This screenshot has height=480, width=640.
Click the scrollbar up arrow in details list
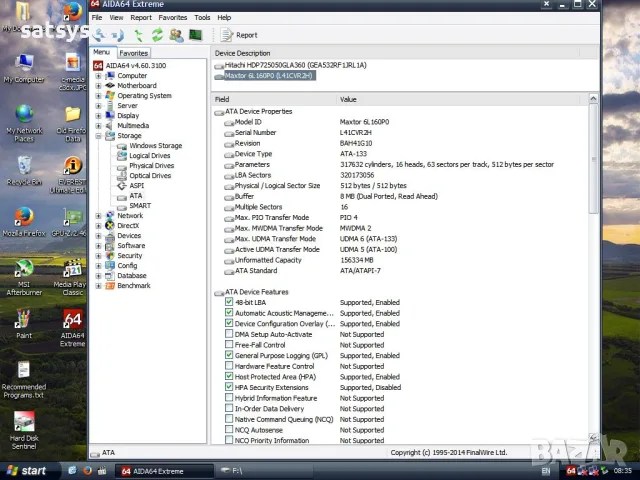coord(593,98)
